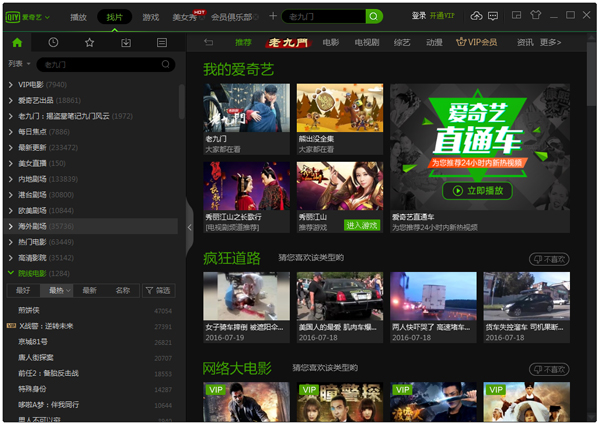Open play history clock icon
Image resolution: width=600 pixels, height=425 pixels.
[x=53, y=42]
